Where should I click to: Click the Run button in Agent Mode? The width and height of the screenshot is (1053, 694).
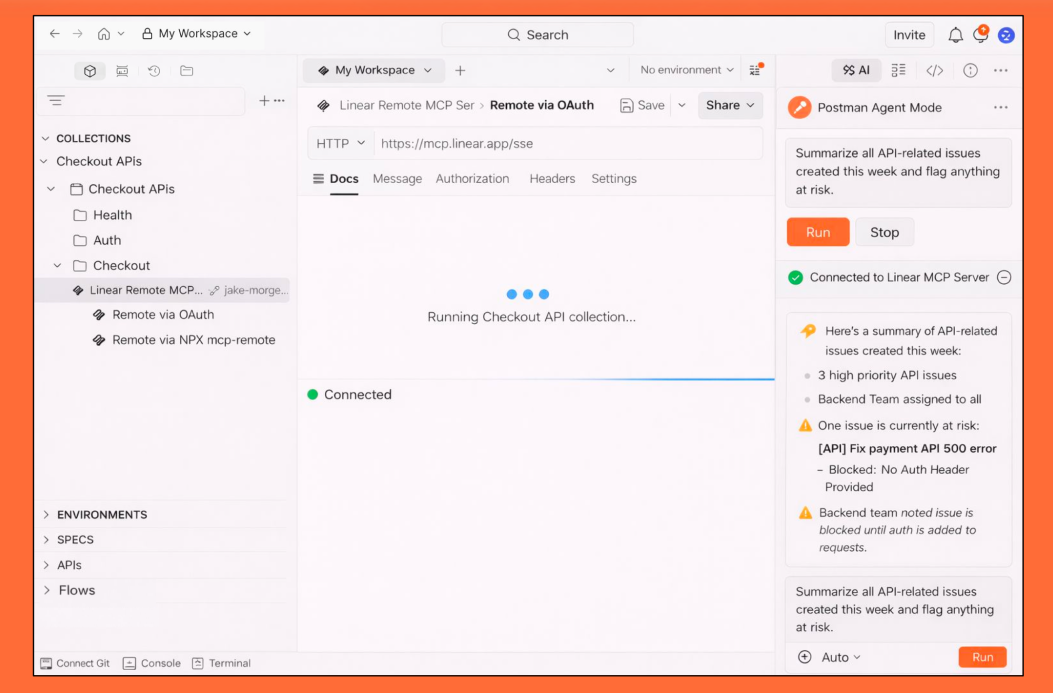pos(818,231)
